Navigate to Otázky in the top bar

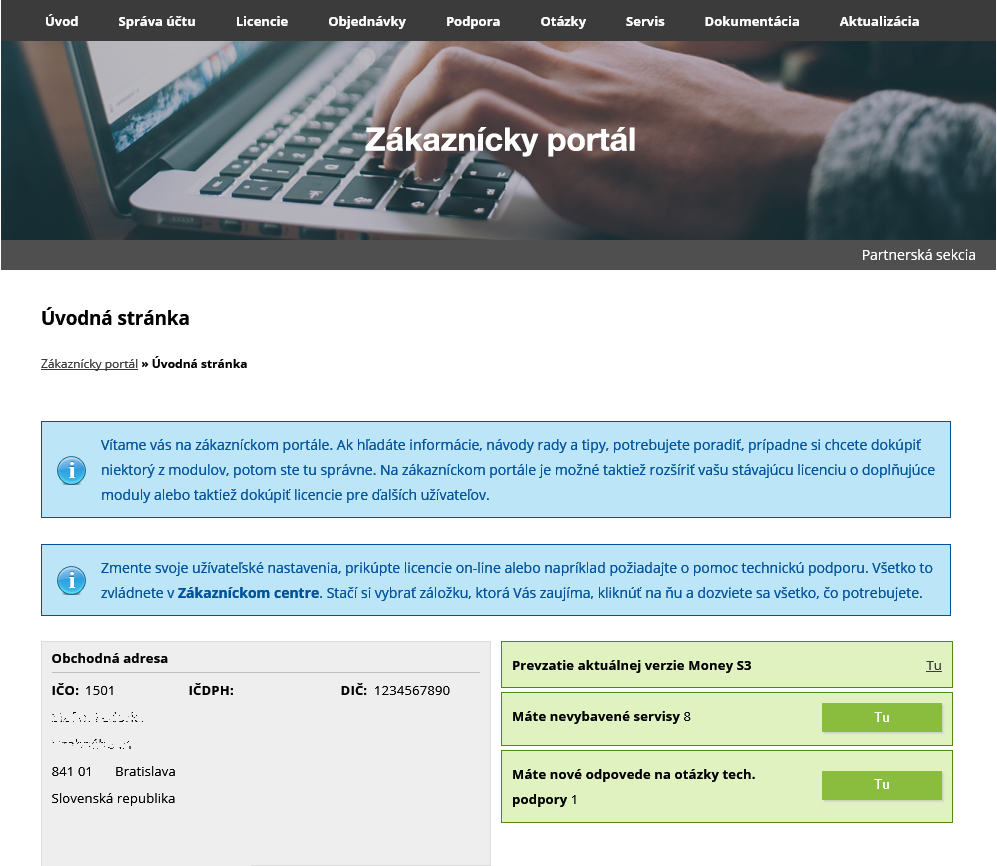click(563, 21)
